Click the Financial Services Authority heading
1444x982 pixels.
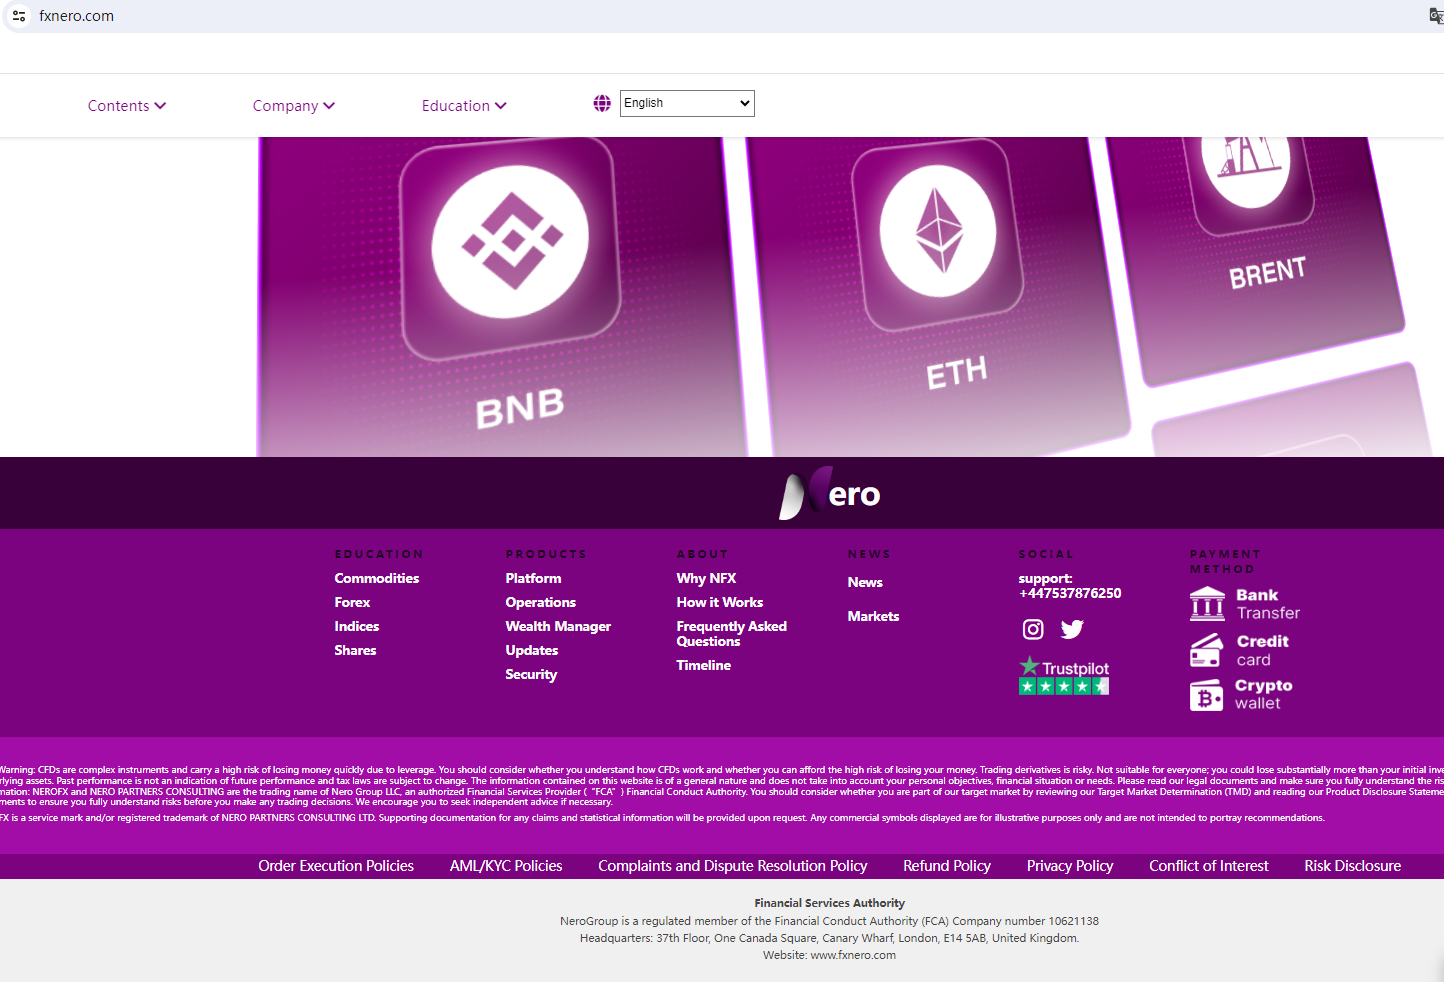(x=830, y=903)
